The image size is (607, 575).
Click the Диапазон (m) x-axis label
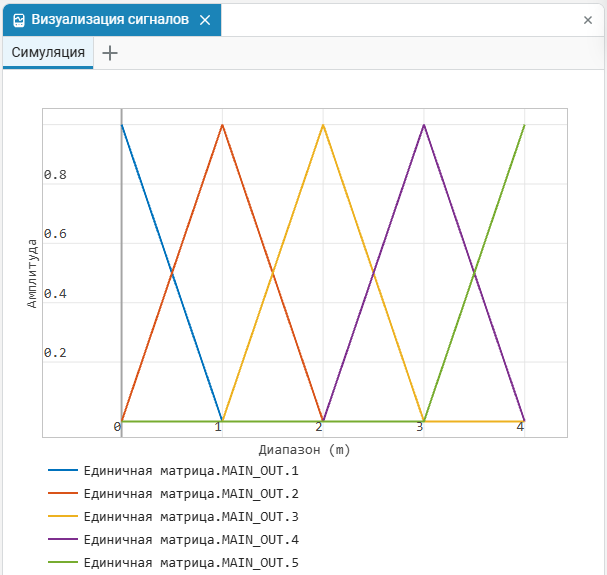(304, 450)
